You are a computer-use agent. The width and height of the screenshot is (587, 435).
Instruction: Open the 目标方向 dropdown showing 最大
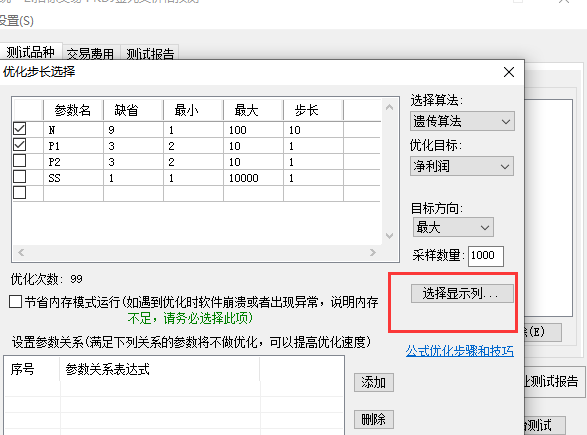453,227
